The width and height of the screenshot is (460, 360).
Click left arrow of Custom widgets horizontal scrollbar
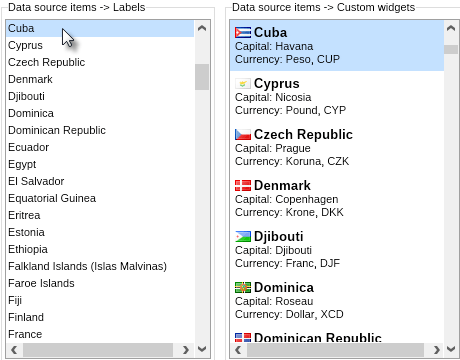click(238, 350)
